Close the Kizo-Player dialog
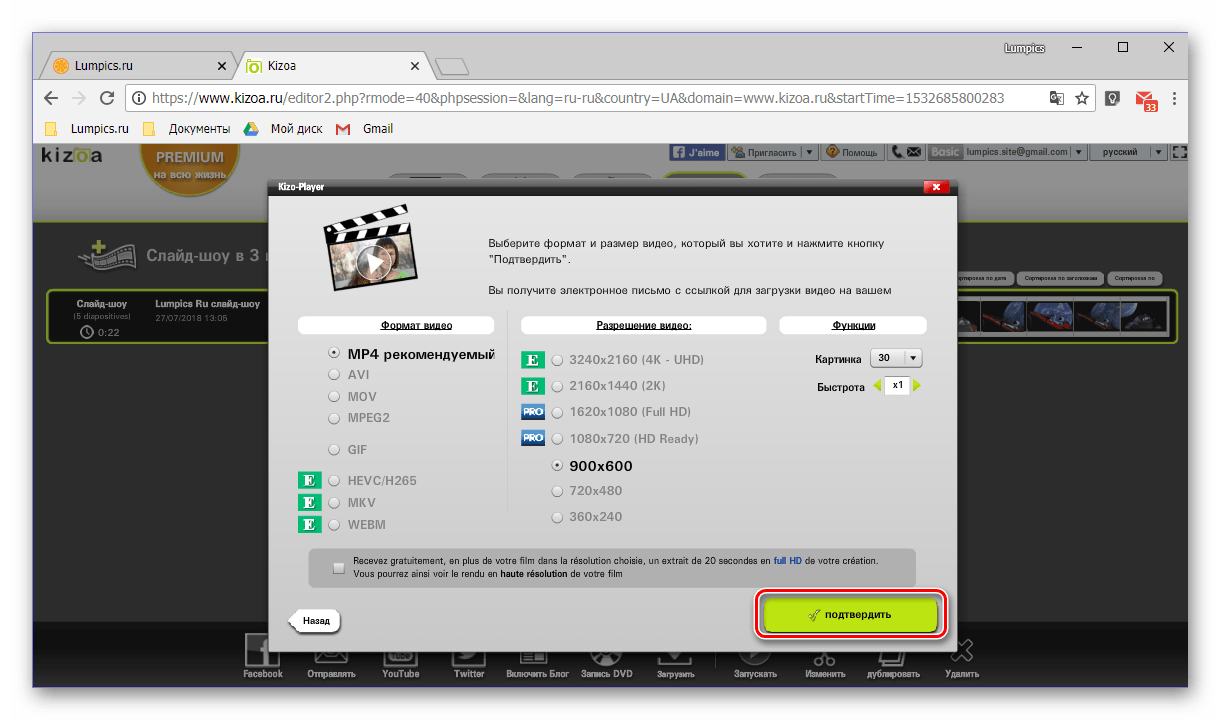1225x720 pixels. click(936, 187)
